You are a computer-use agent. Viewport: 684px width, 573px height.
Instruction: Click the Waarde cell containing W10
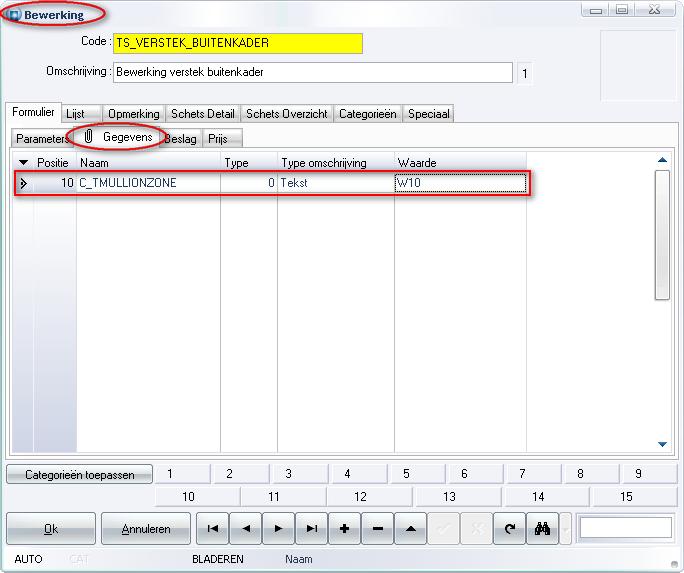(x=460, y=183)
